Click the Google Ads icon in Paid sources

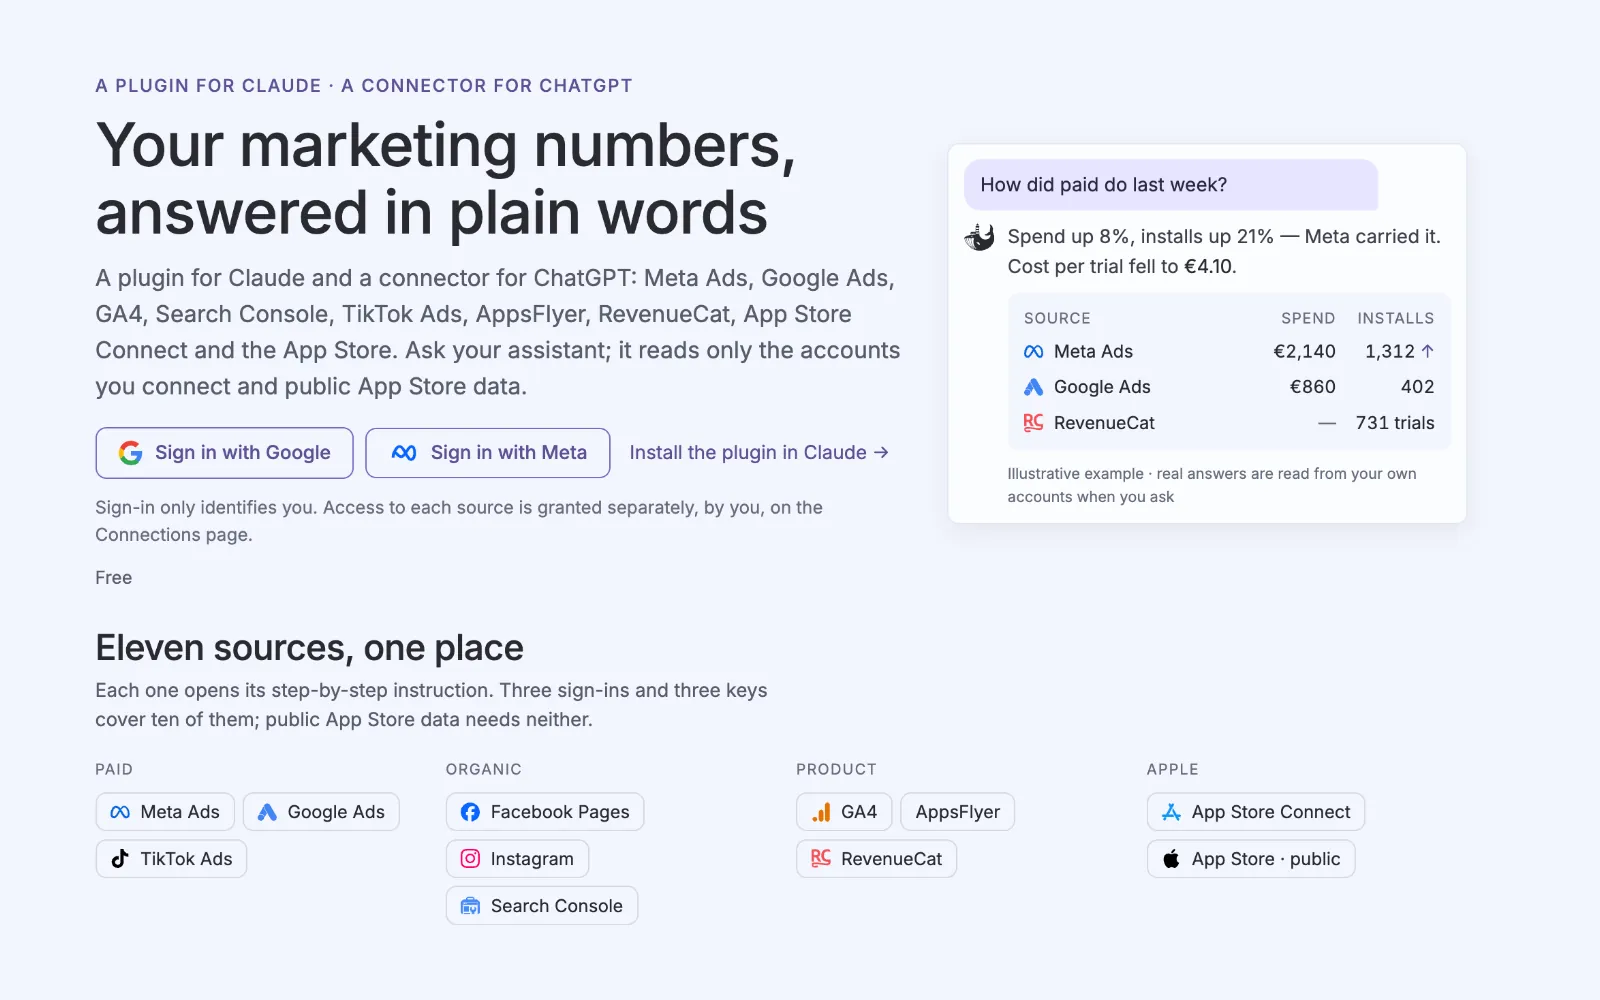pyautogui.click(x=267, y=812)
